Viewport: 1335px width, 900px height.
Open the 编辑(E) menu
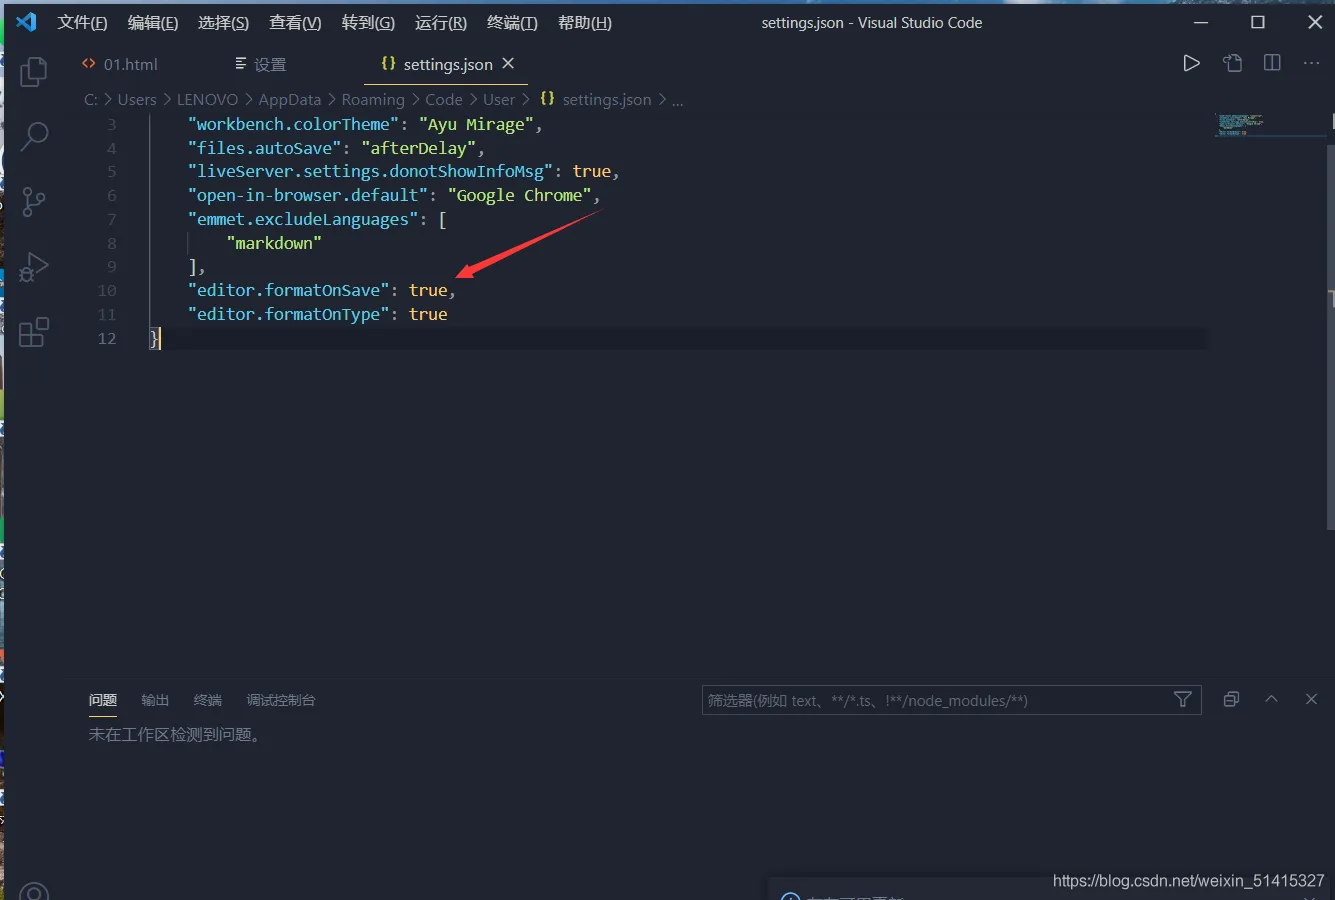tap(153, 23)
